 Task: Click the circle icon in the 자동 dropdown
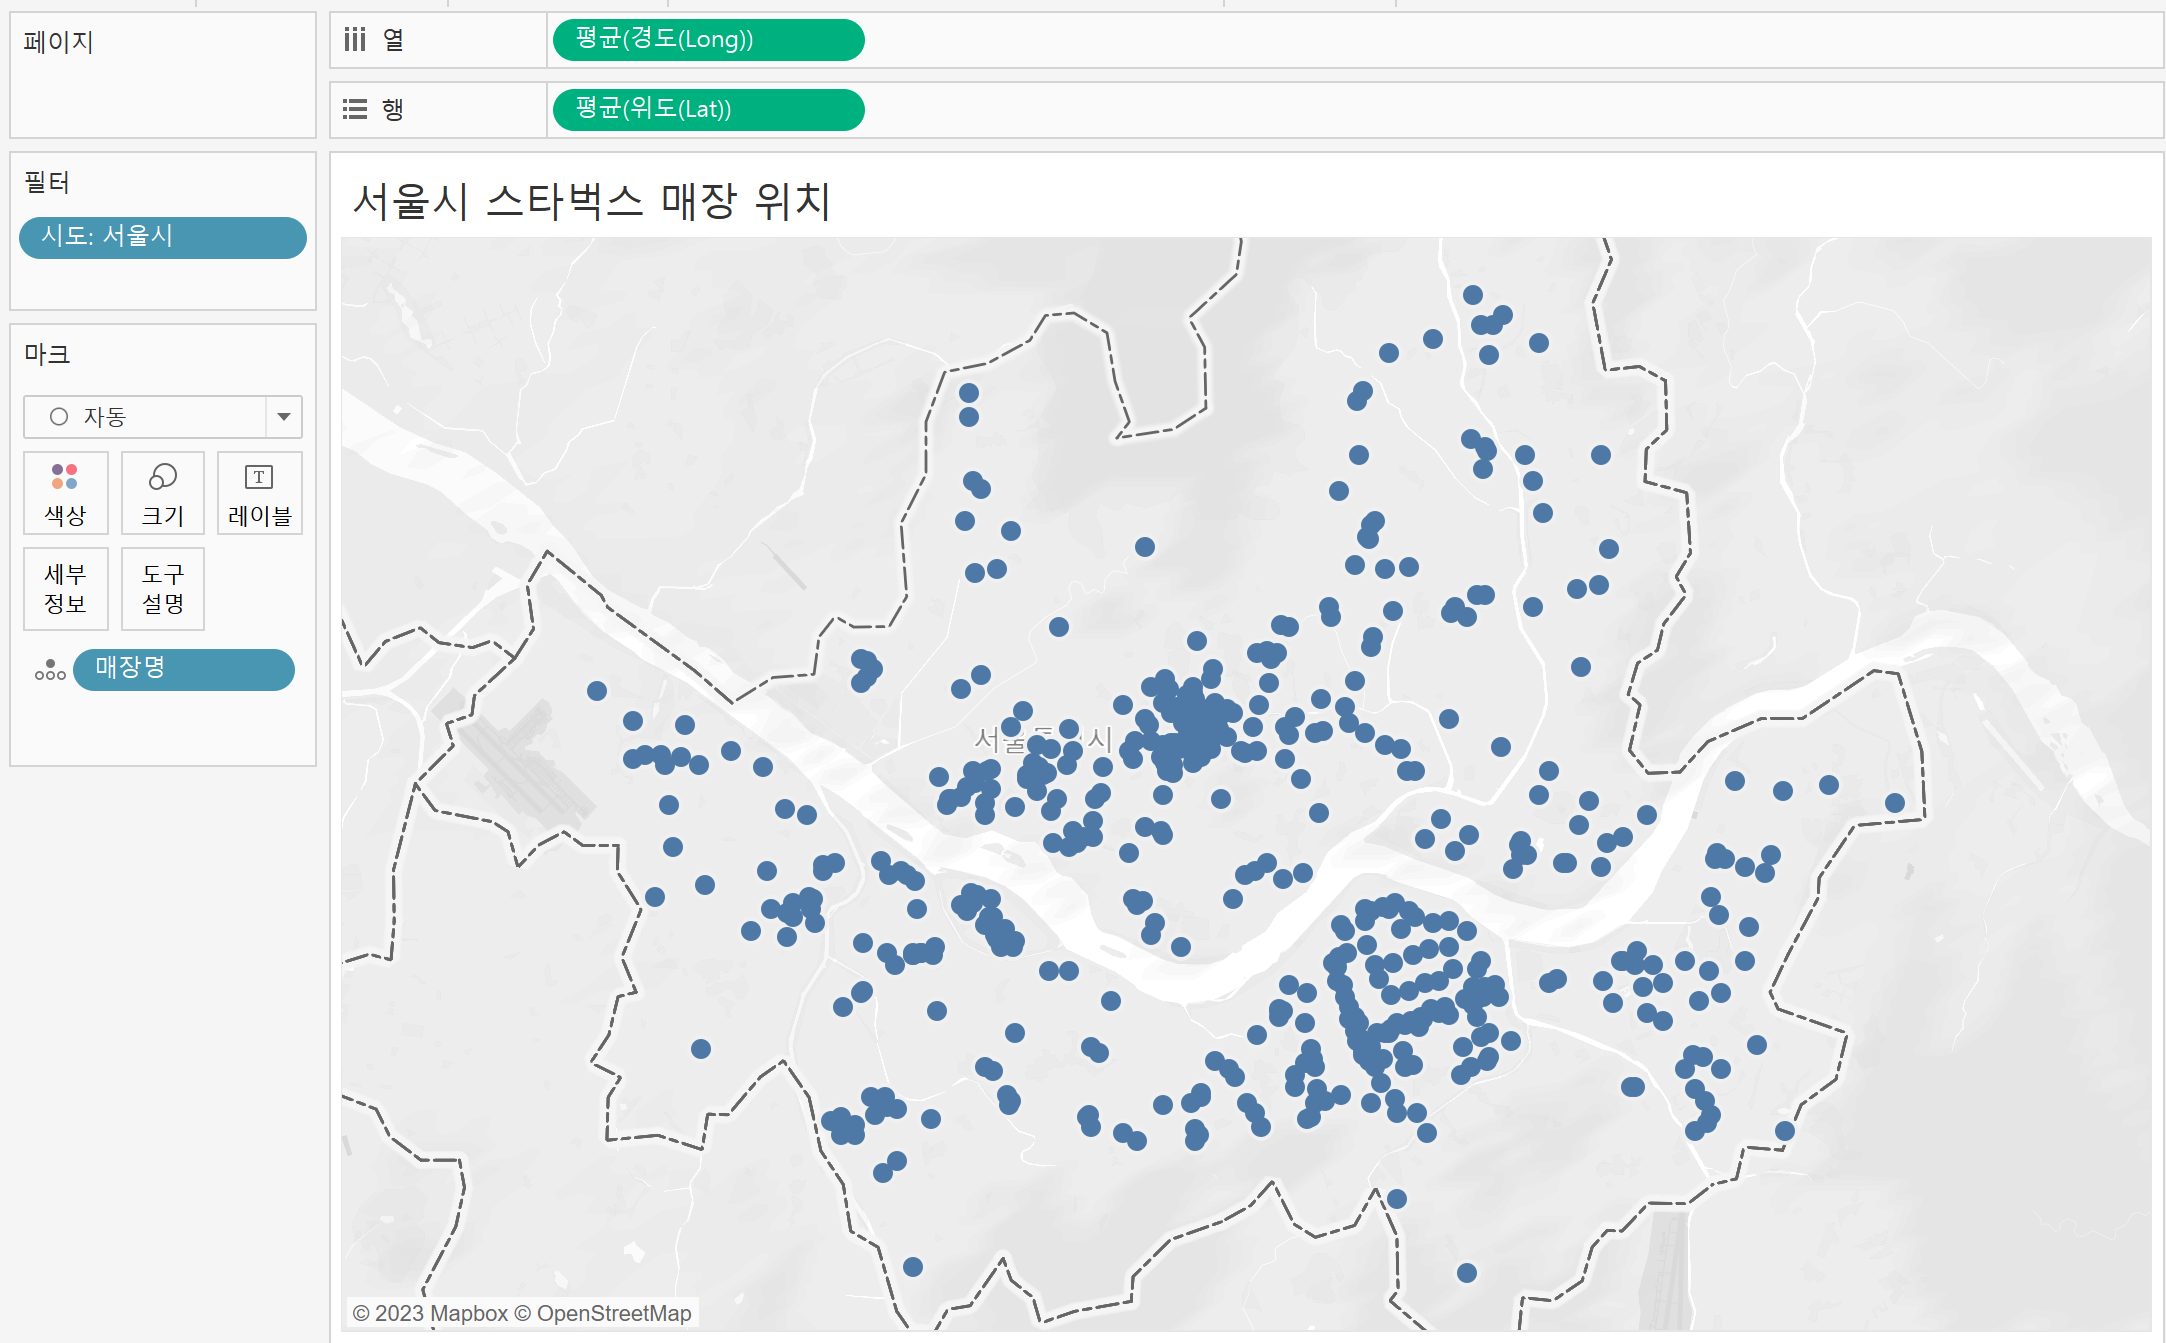[x=59, y=417]
